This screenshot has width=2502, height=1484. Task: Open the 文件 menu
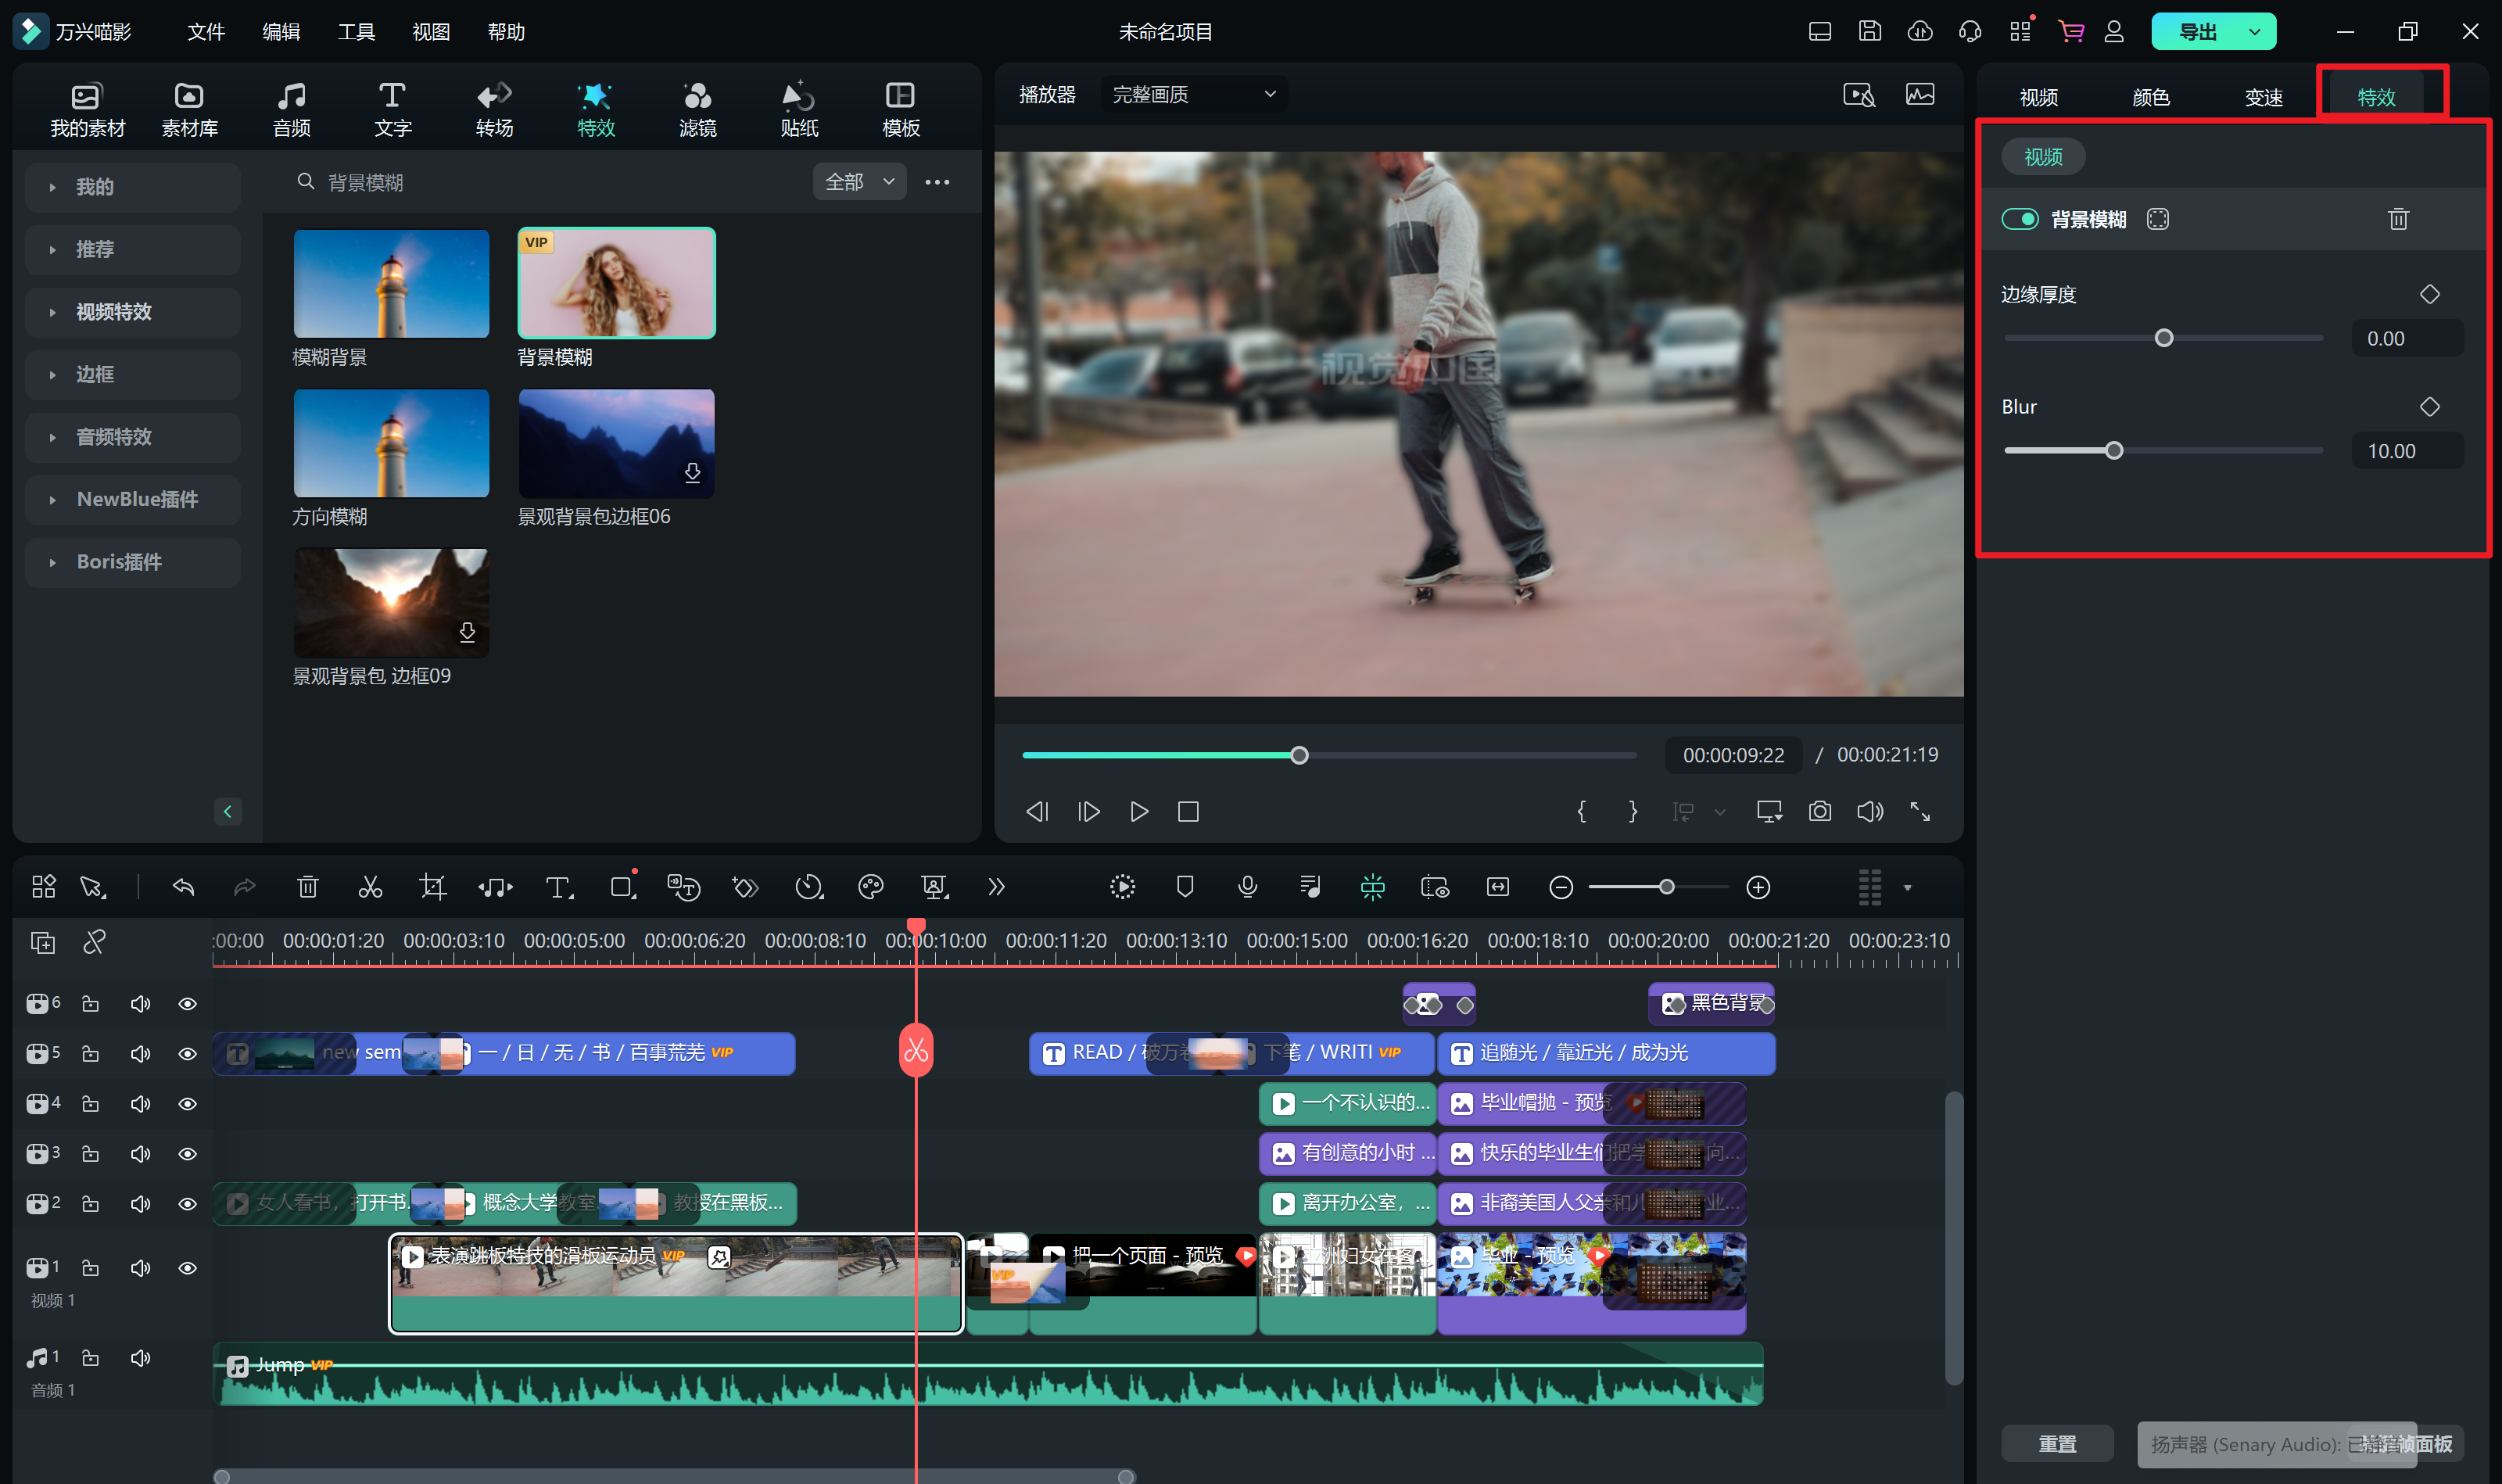tap(205, 32)
